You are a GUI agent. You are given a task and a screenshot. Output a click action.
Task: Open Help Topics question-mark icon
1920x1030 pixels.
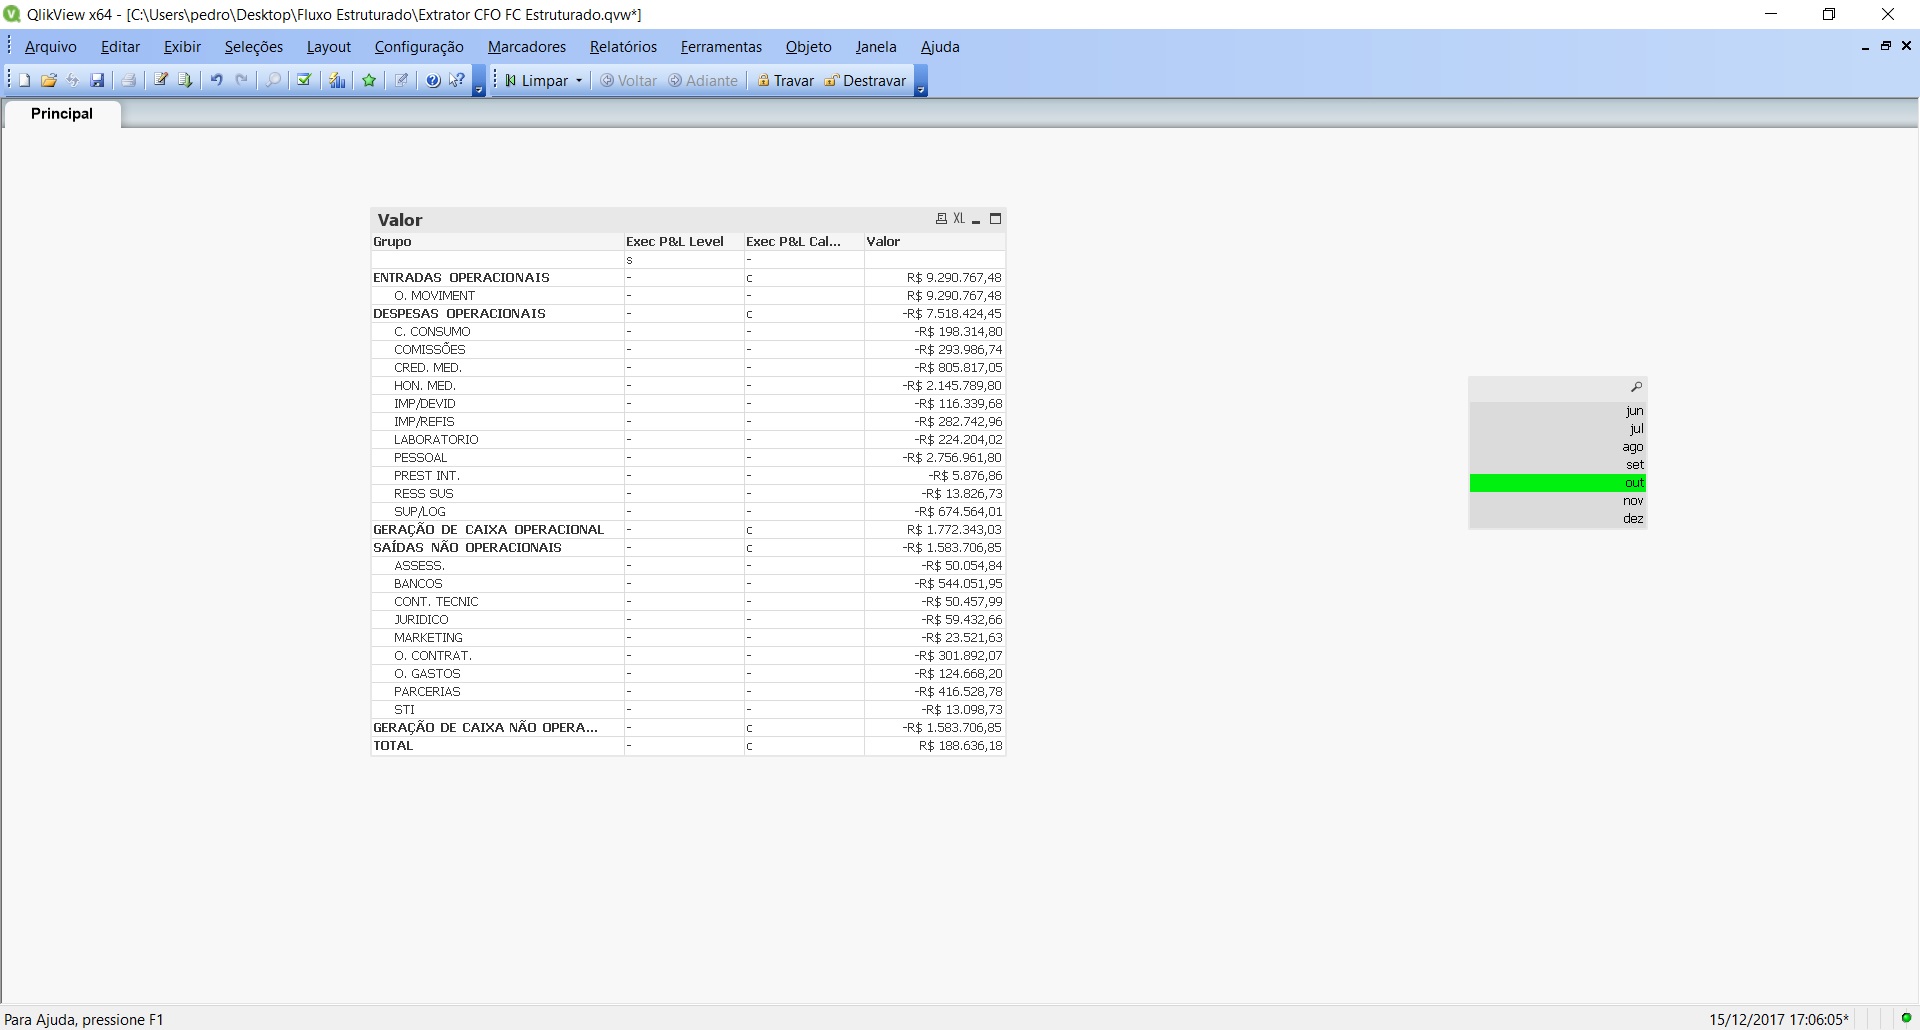433,81
